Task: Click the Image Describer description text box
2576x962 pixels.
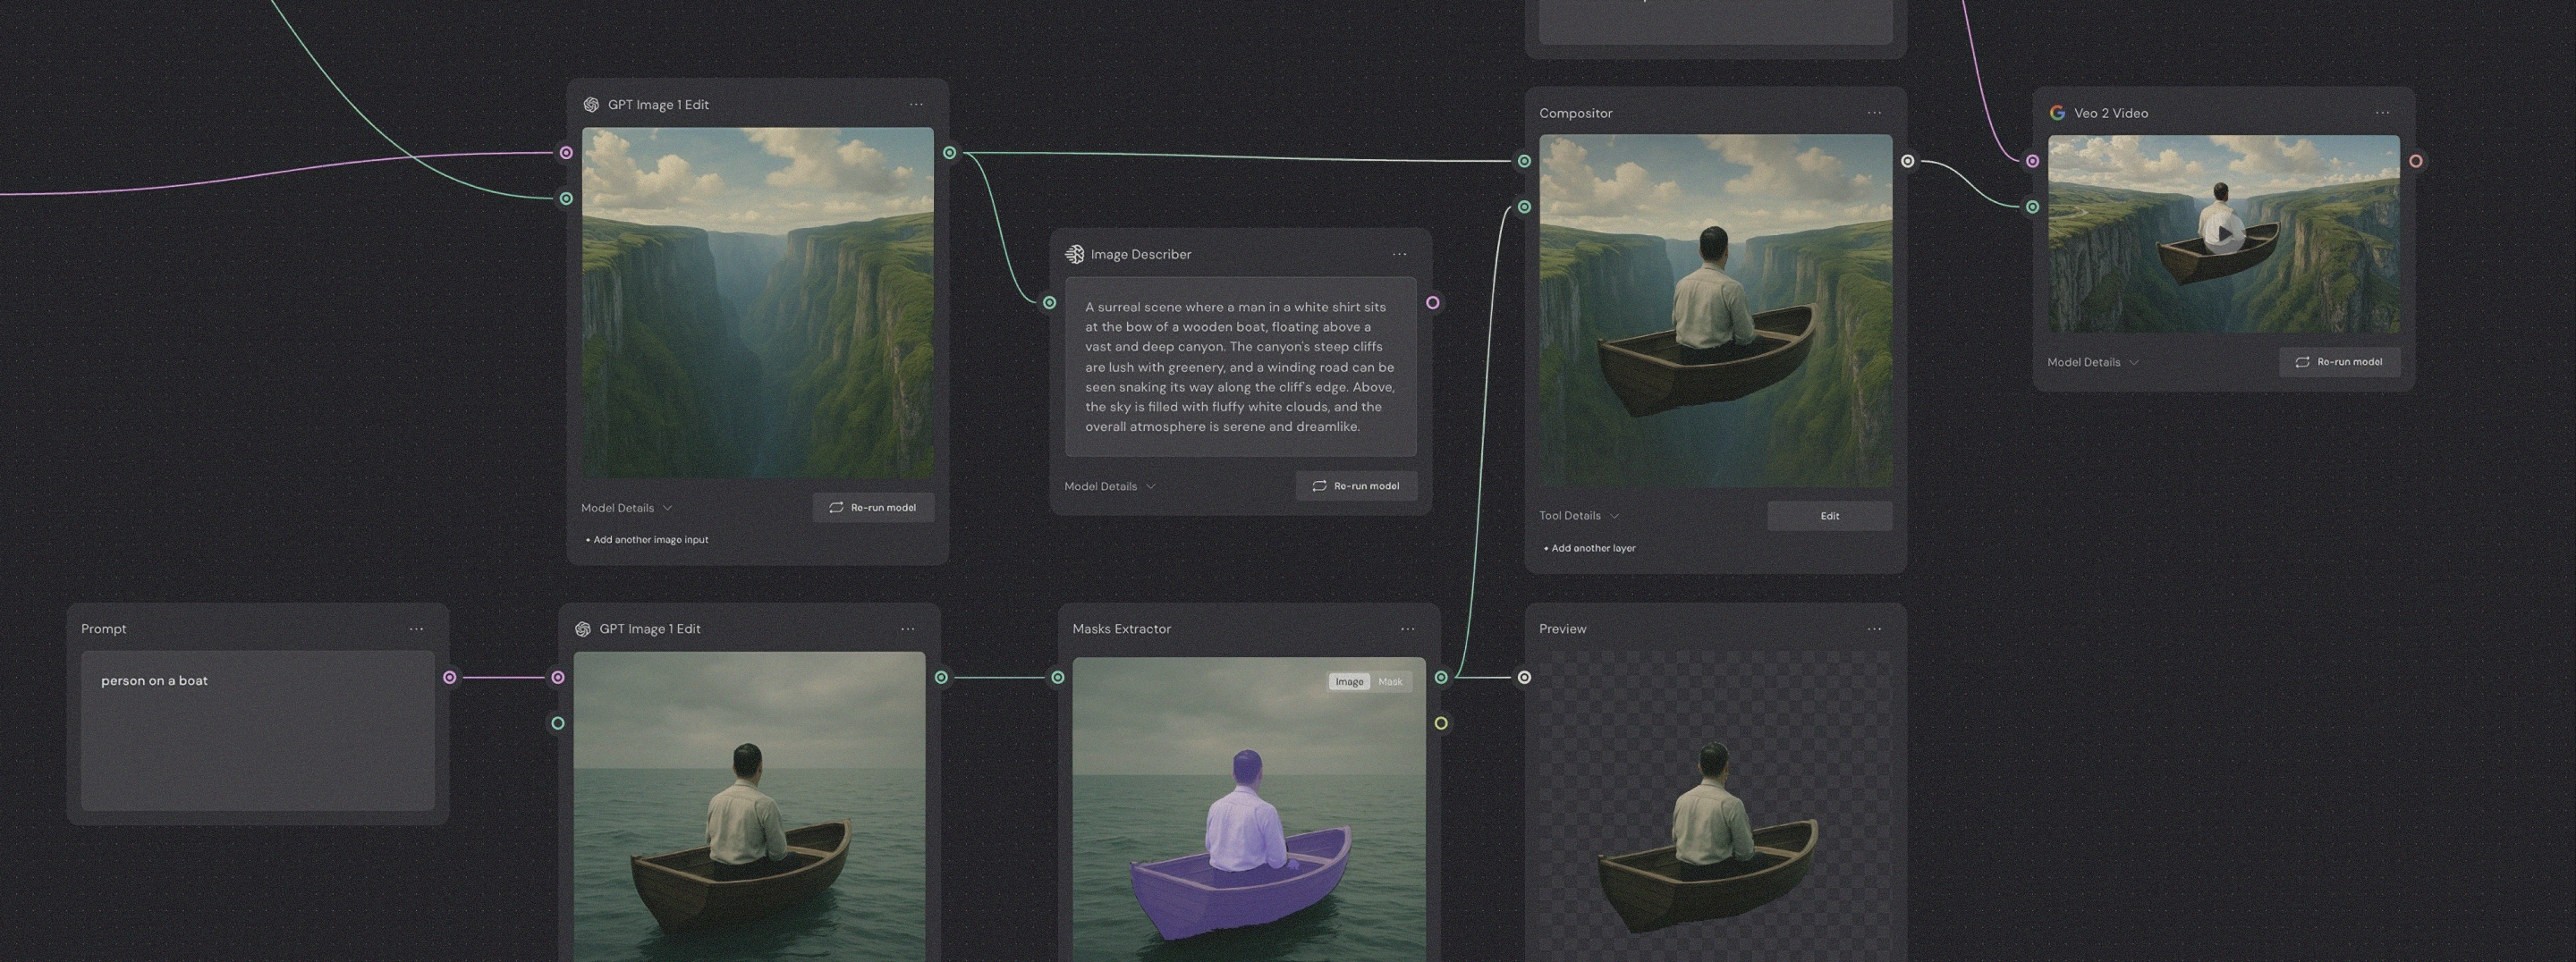Action: tap(1240, 366)
